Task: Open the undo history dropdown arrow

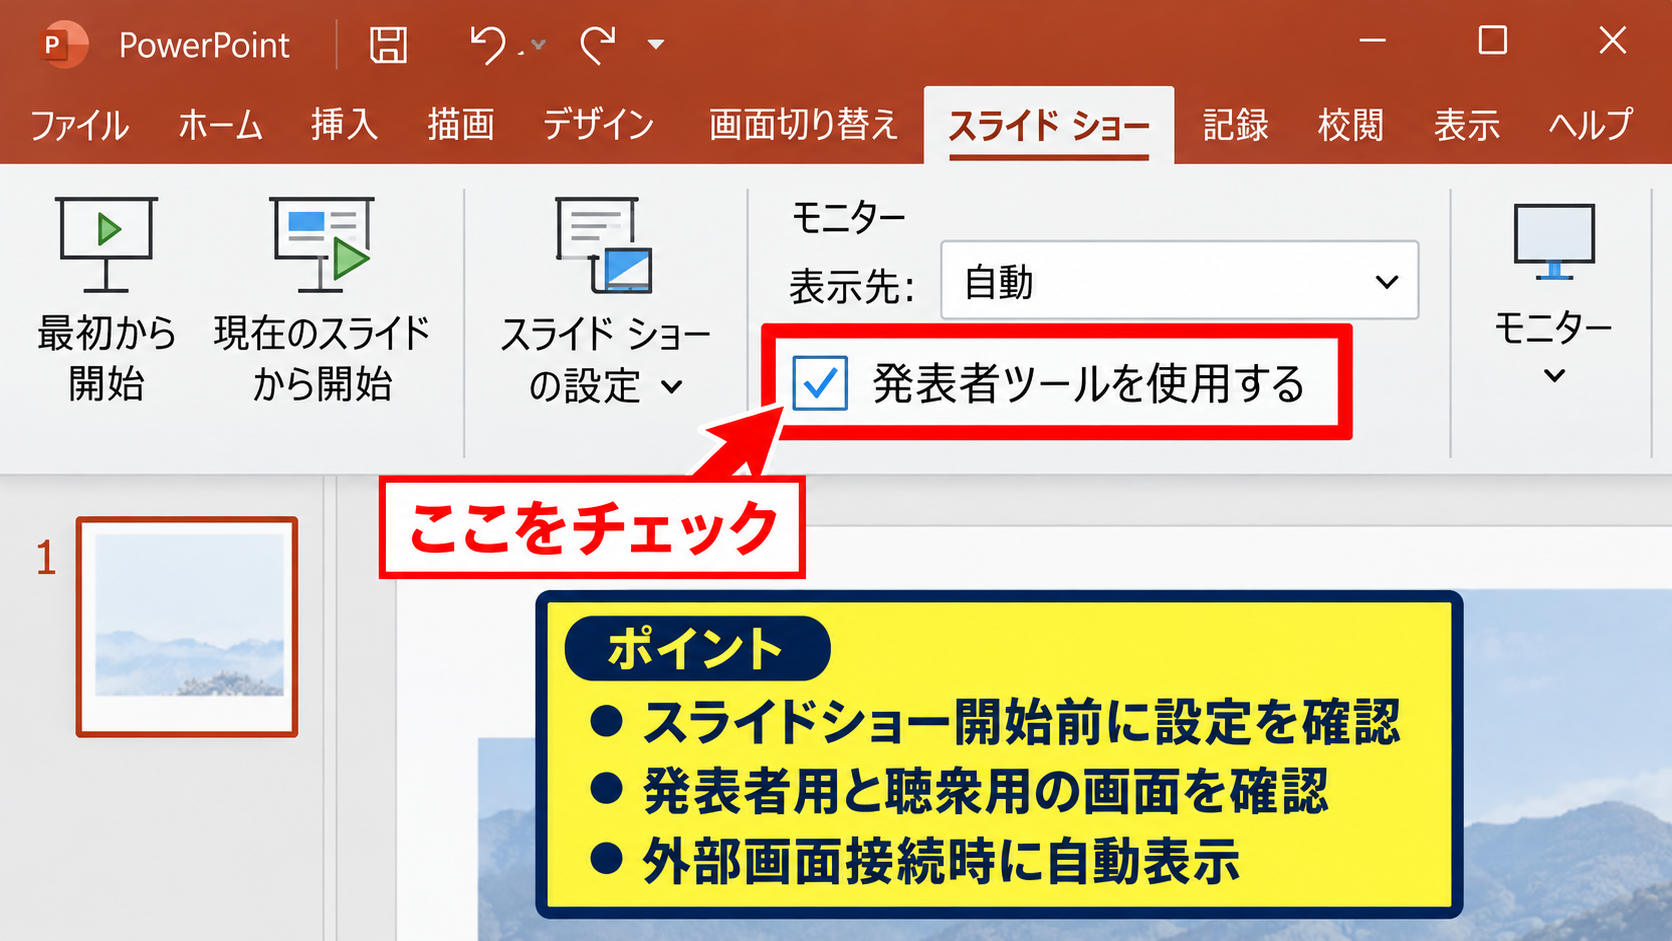Action: coord(538,45)
